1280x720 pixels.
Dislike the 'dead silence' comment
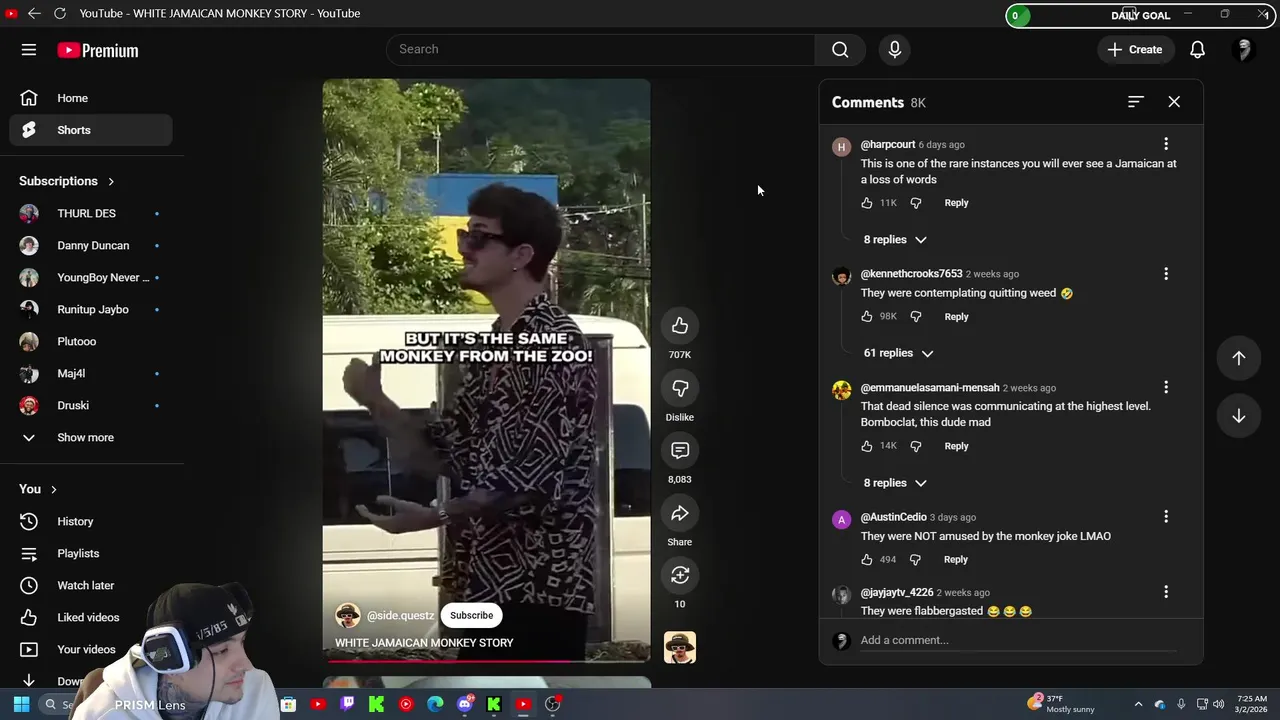pyautogui.click(x=916, y=446)
